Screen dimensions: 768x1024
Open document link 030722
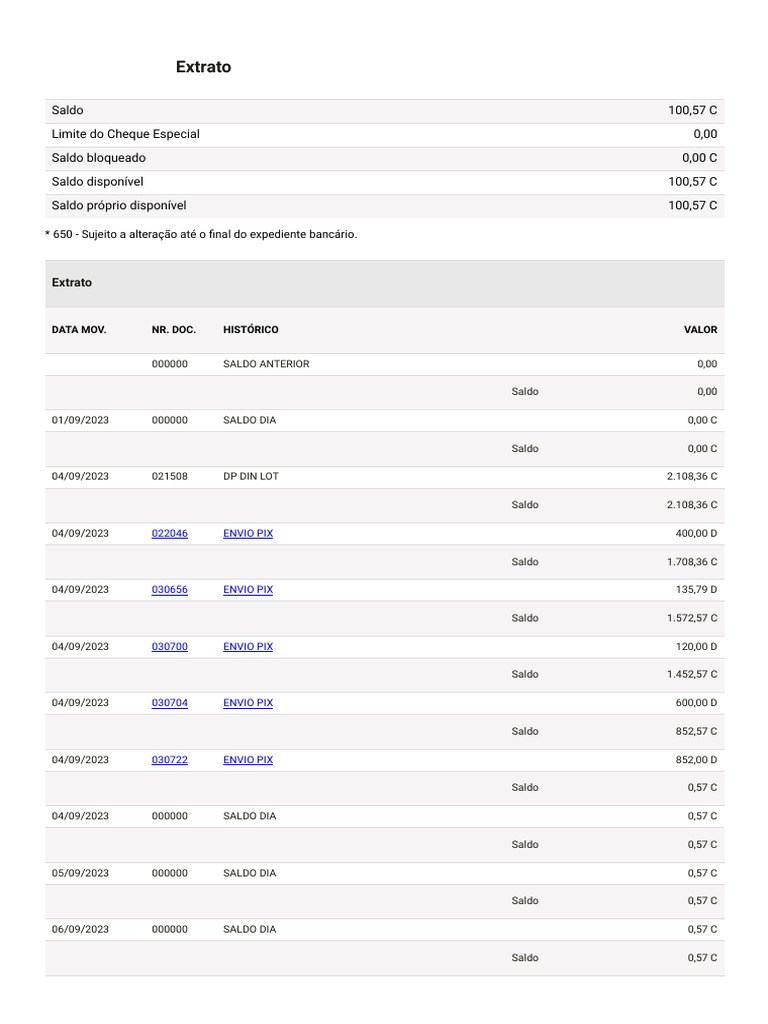click(x=169, y=760)
